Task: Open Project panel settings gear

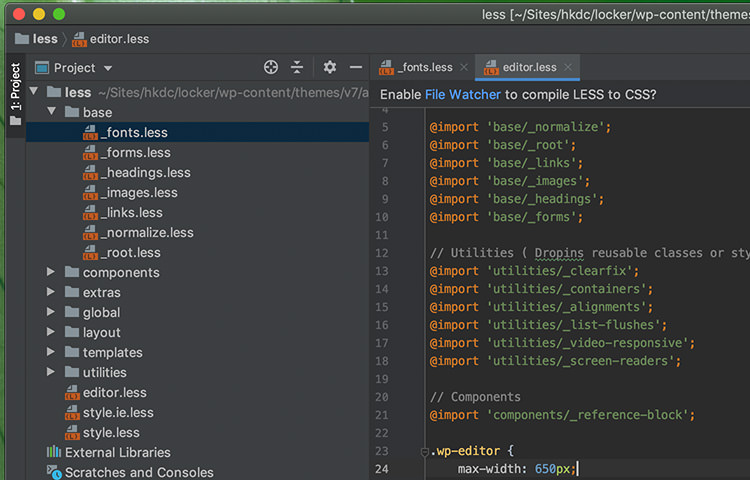Action: coord(330,67)
